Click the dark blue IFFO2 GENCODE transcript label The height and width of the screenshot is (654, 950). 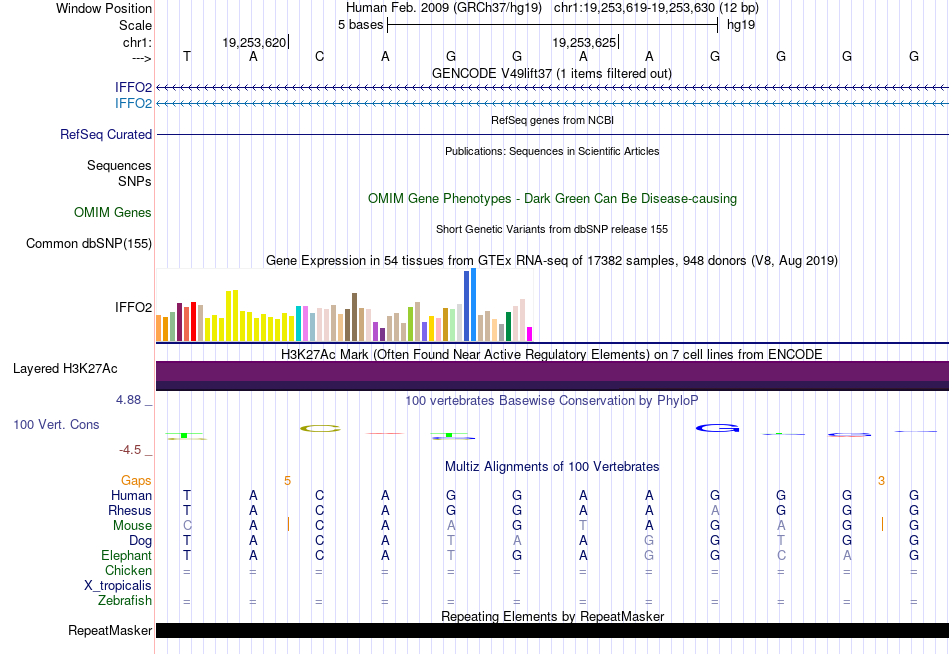click(133, 87)
